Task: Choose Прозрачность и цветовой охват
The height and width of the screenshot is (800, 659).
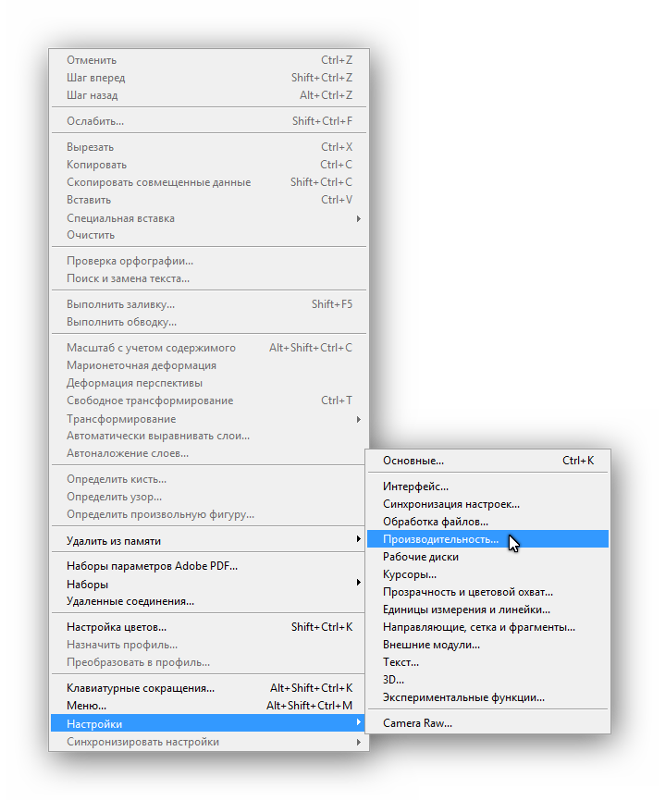Action: (x=488, y=592)
